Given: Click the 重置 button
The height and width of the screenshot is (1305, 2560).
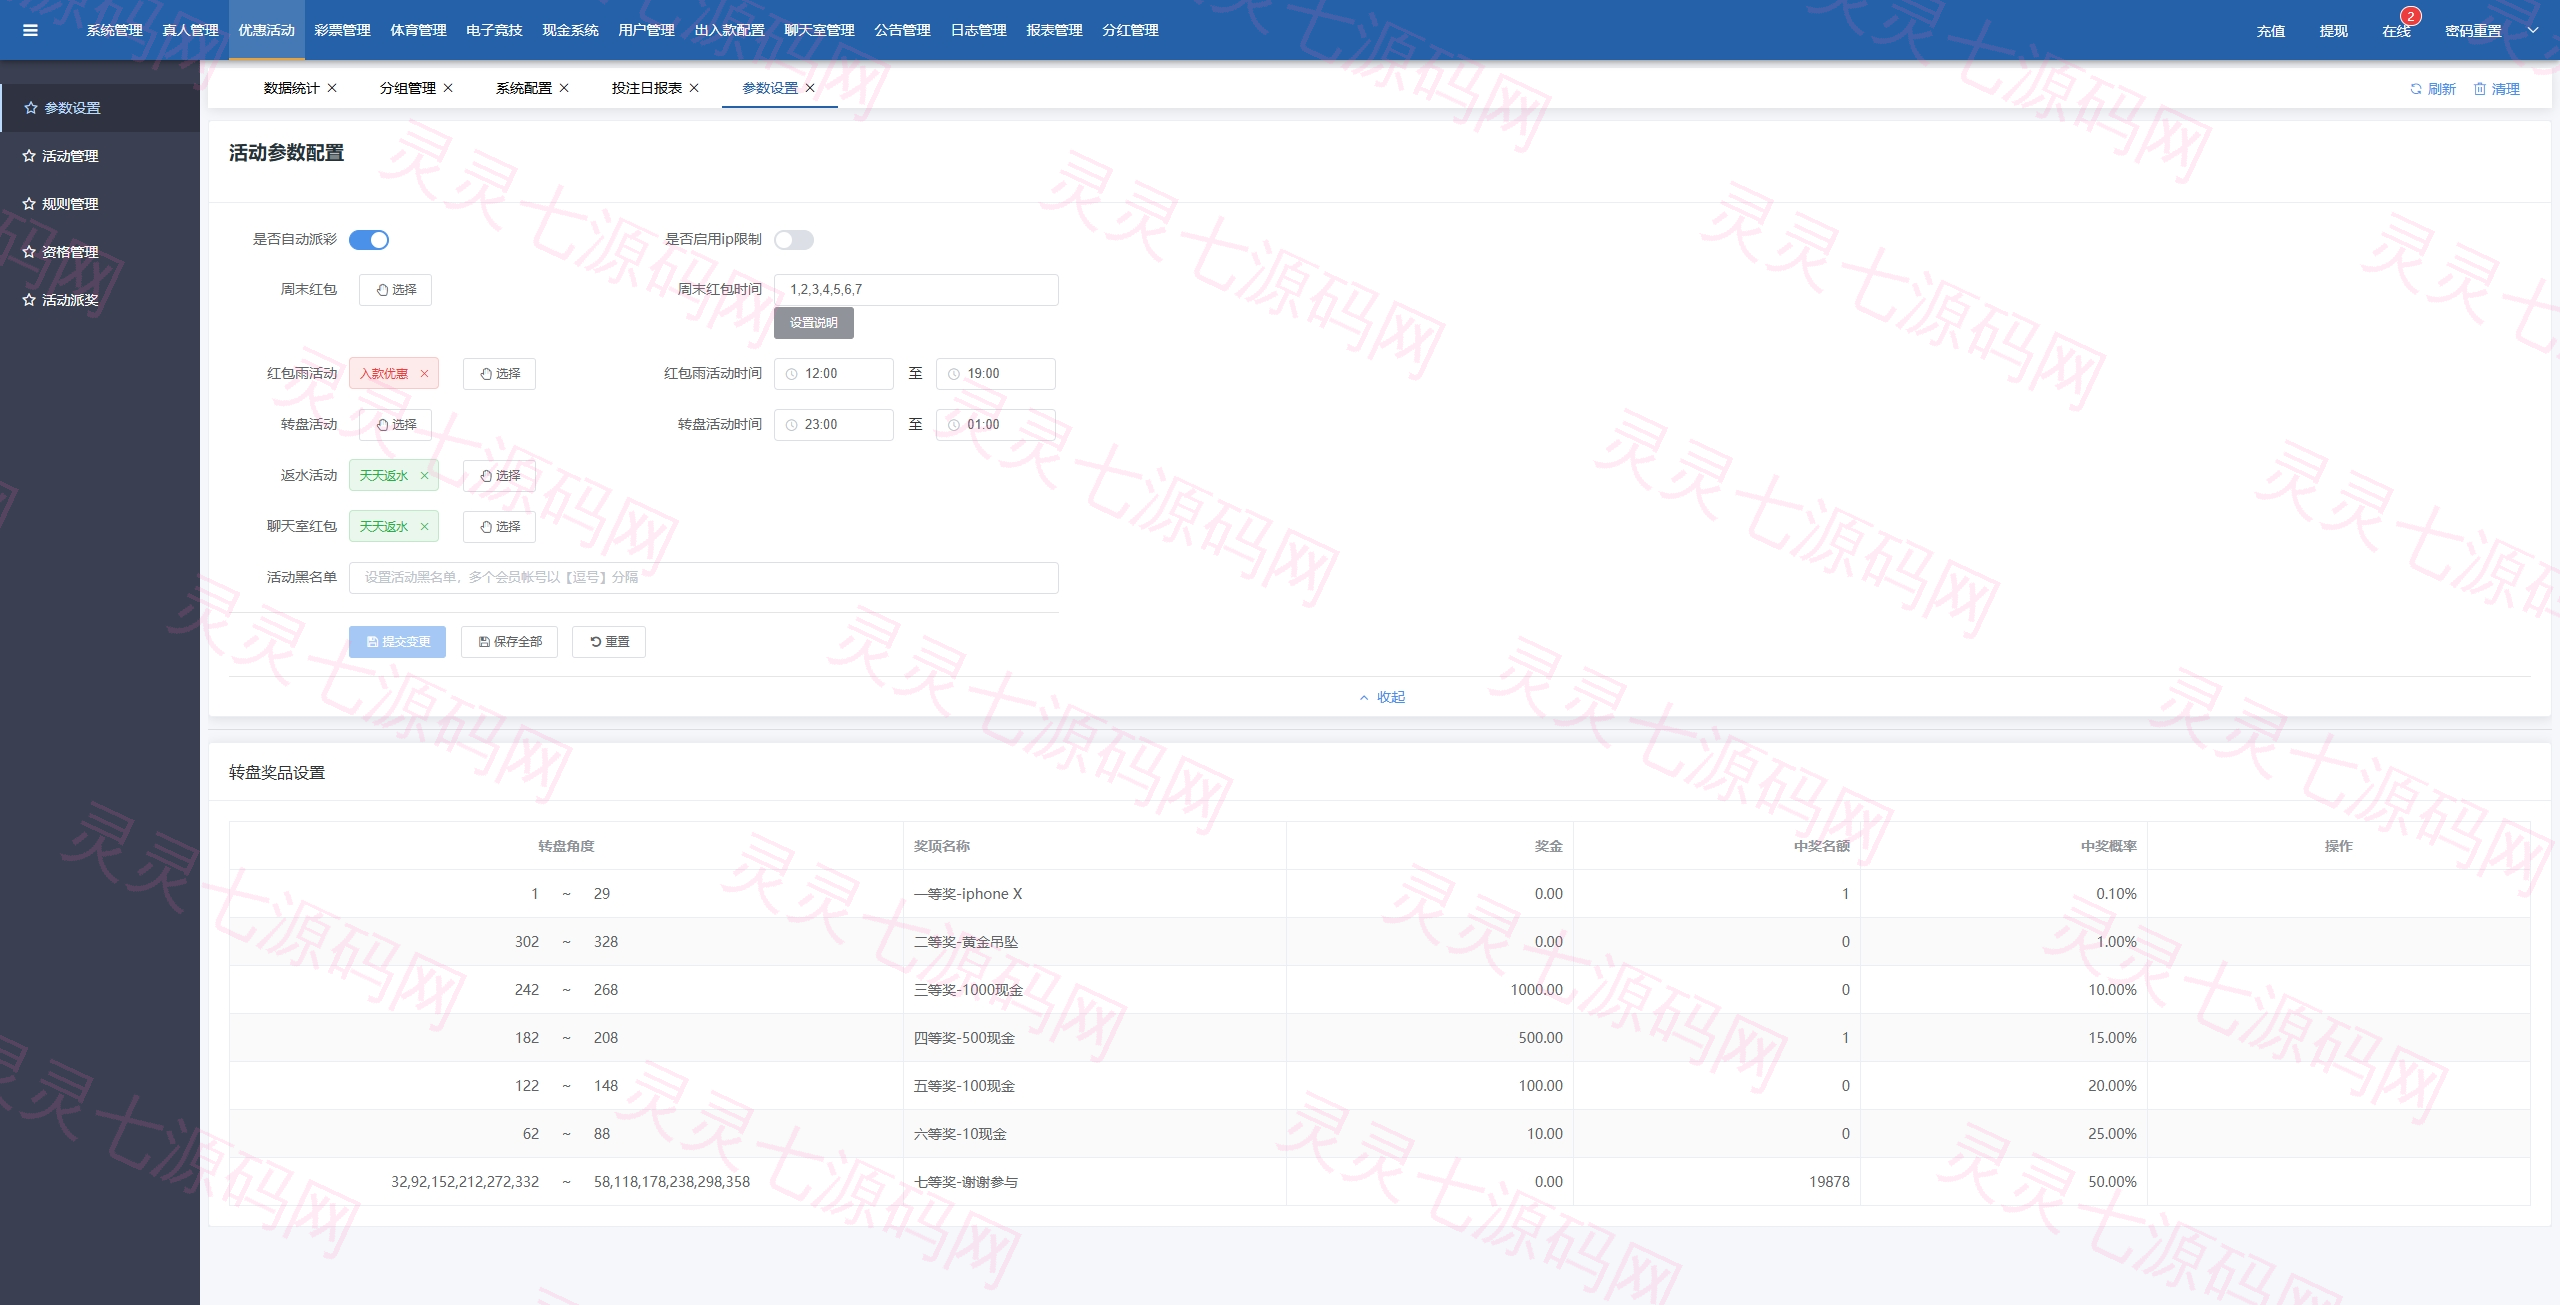Looking at the screenshot, I should pyautogui.click(x=609, y=642).
